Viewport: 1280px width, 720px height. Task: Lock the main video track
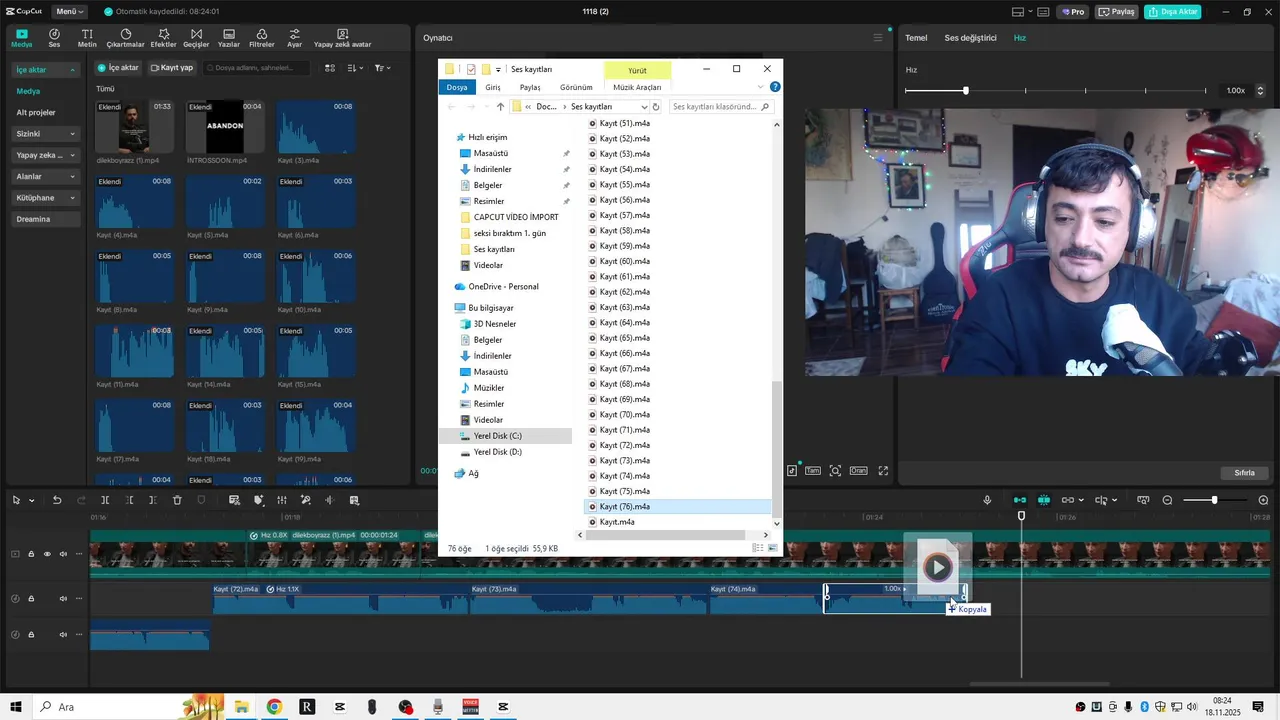31,554
